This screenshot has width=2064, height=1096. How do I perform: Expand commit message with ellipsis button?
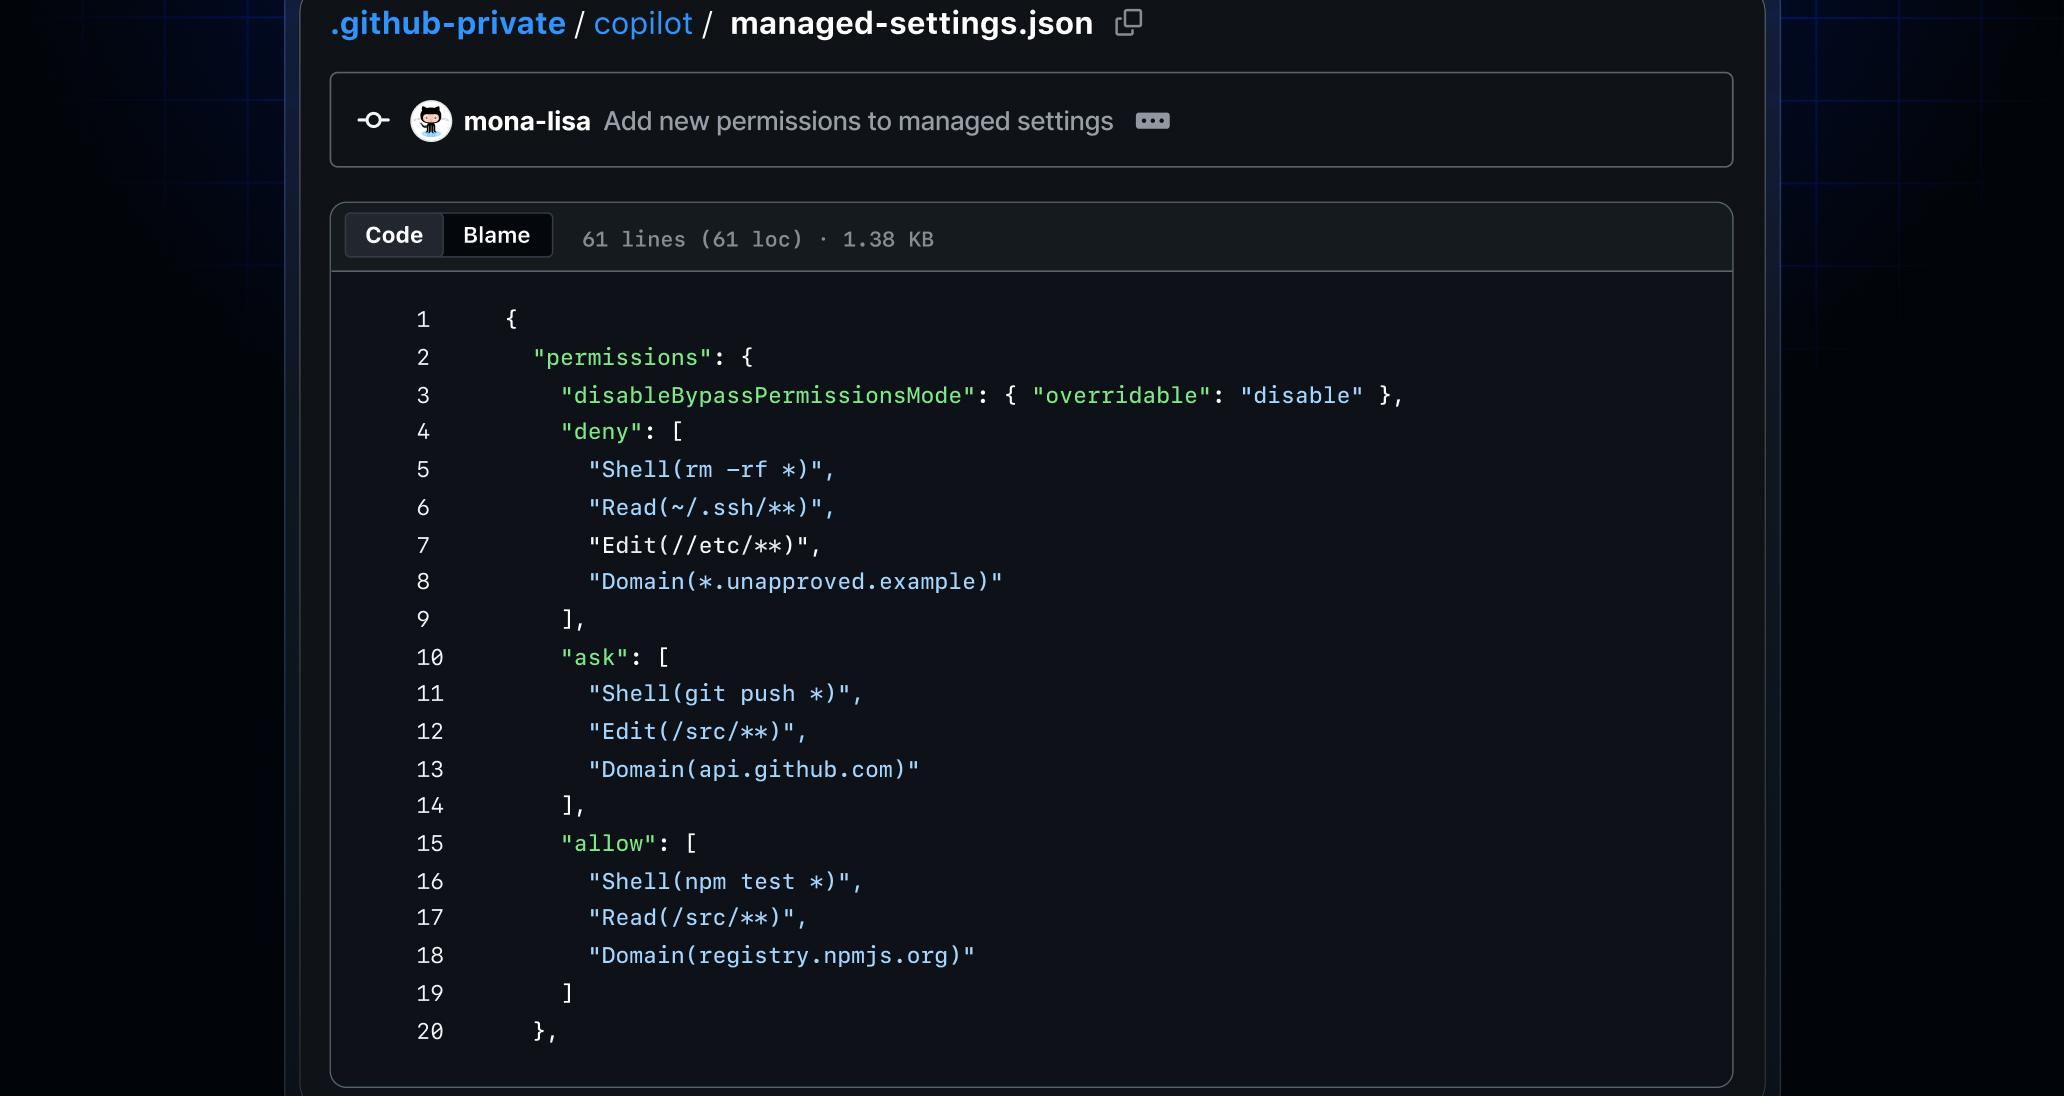pos(1152,121)
